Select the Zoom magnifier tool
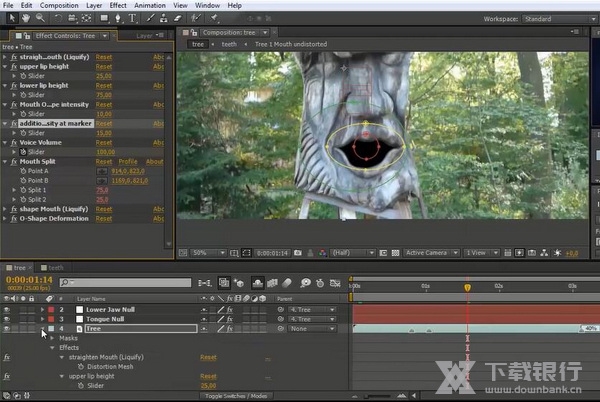Screen dimensions: 600x402 39,18
